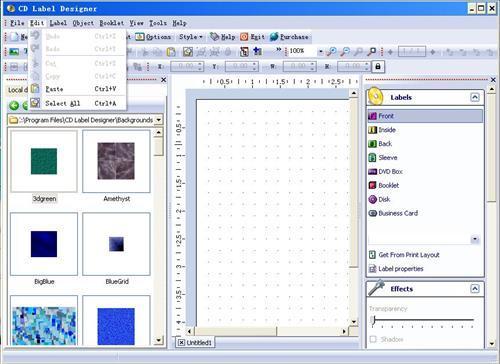The height and width of the screenshot is (364, 500).
Task: Click the insert image toolbar icon
Action: 14,51
